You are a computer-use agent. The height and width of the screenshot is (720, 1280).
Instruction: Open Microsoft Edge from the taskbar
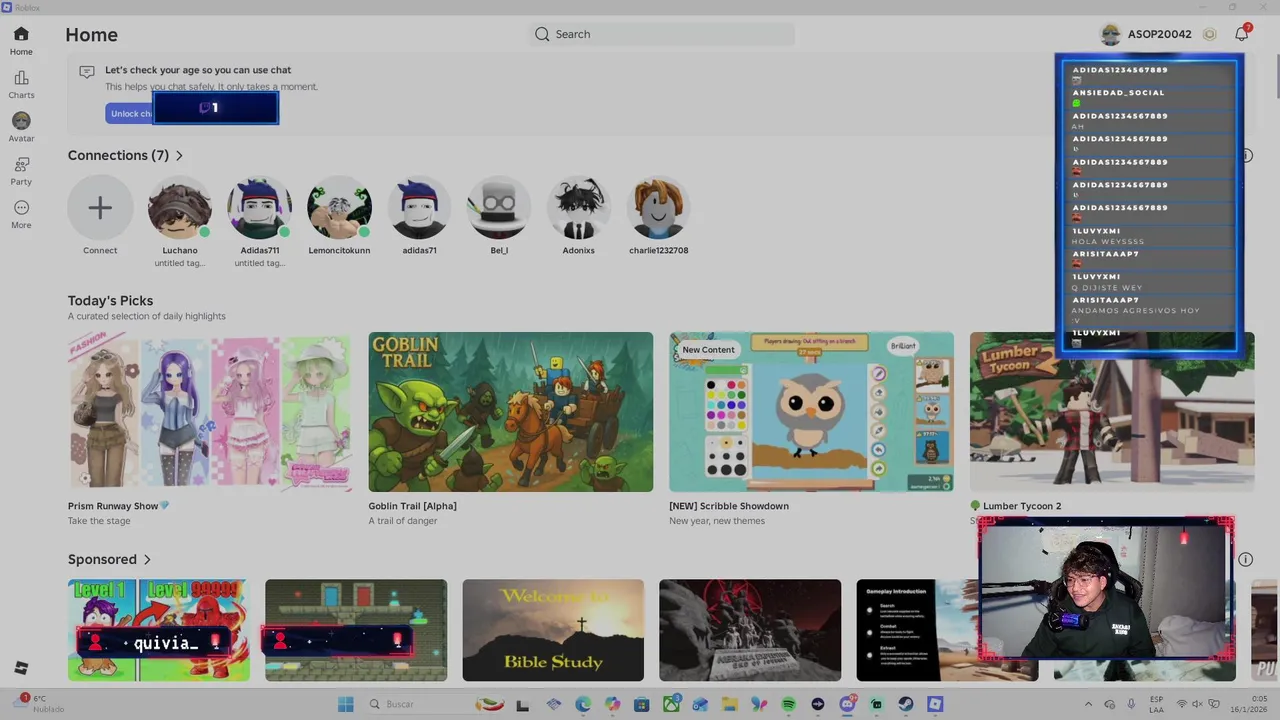tap(583, 704)
